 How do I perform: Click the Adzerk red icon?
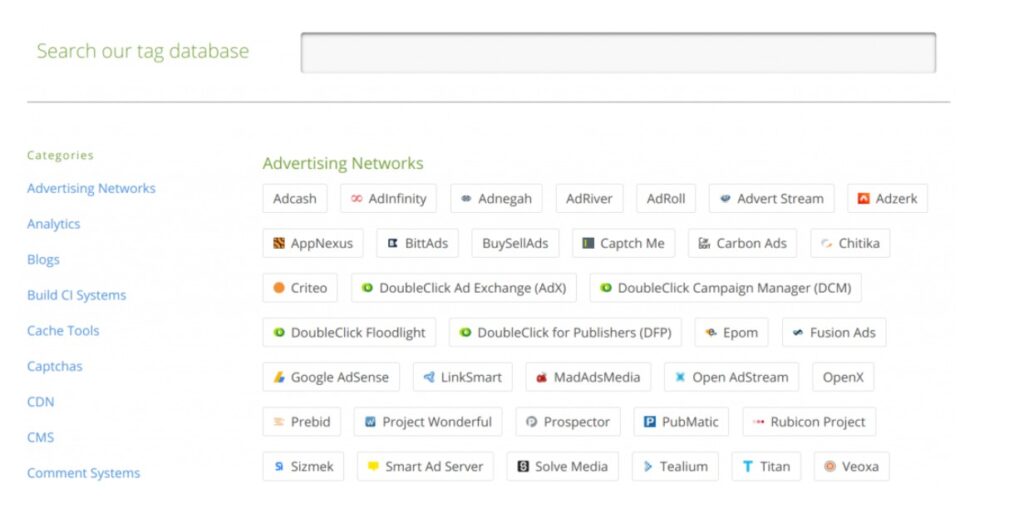click(864, 199)
